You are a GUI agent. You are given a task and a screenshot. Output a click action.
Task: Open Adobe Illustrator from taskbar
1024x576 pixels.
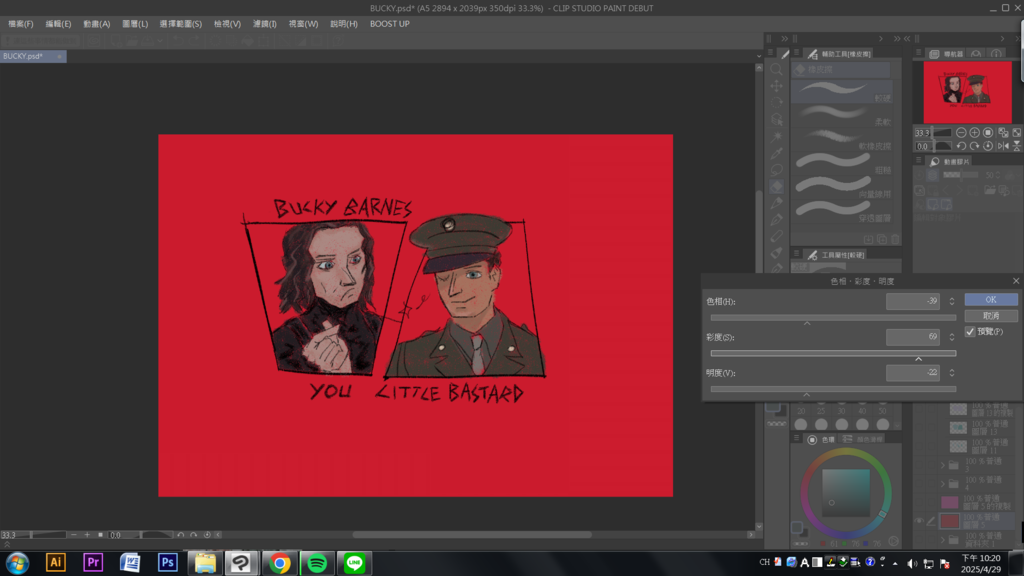(56, 562)
